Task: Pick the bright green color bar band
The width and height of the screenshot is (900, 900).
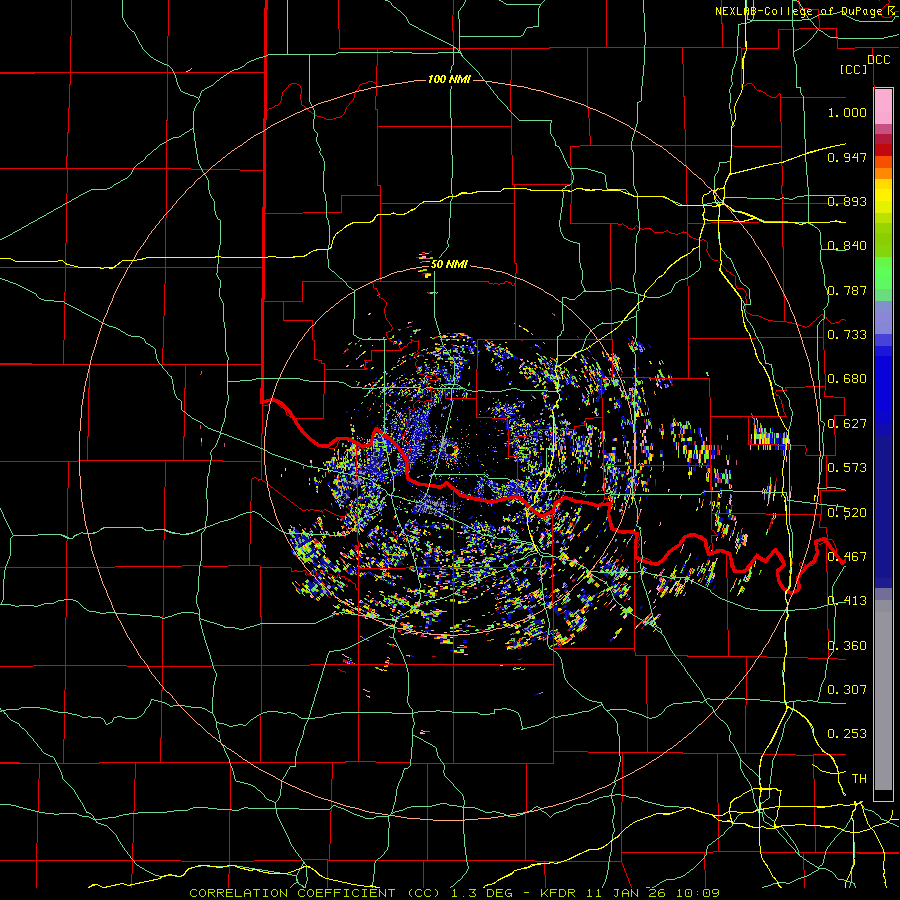Action: [x=883, y=273]
